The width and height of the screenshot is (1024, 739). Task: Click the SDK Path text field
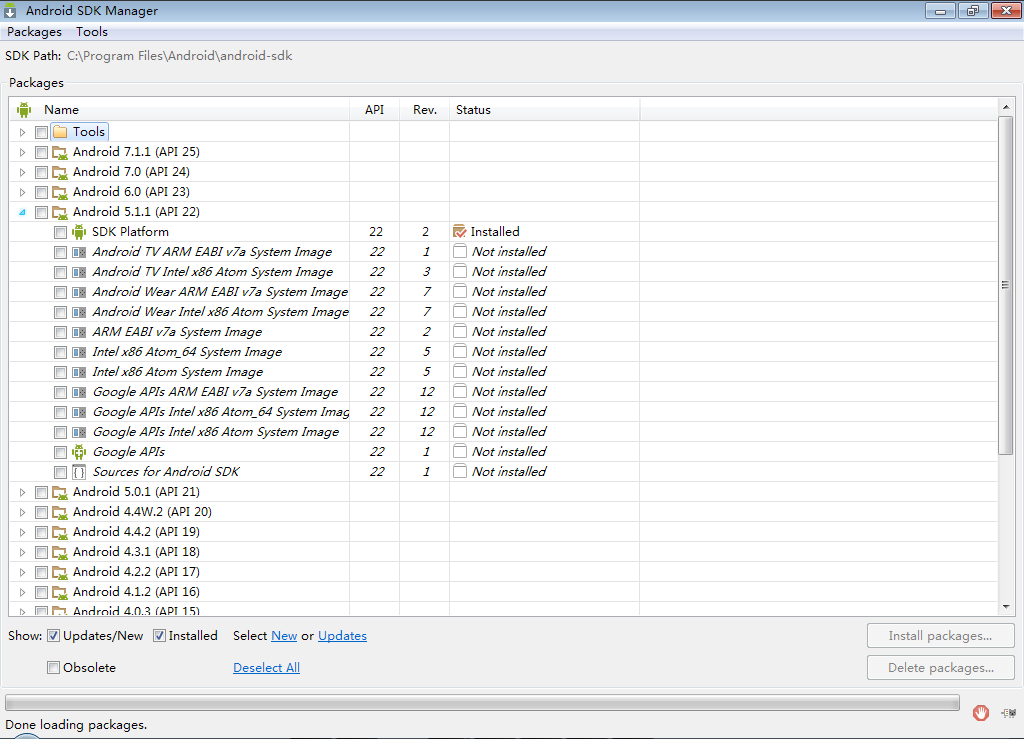[x=180, y=56]
